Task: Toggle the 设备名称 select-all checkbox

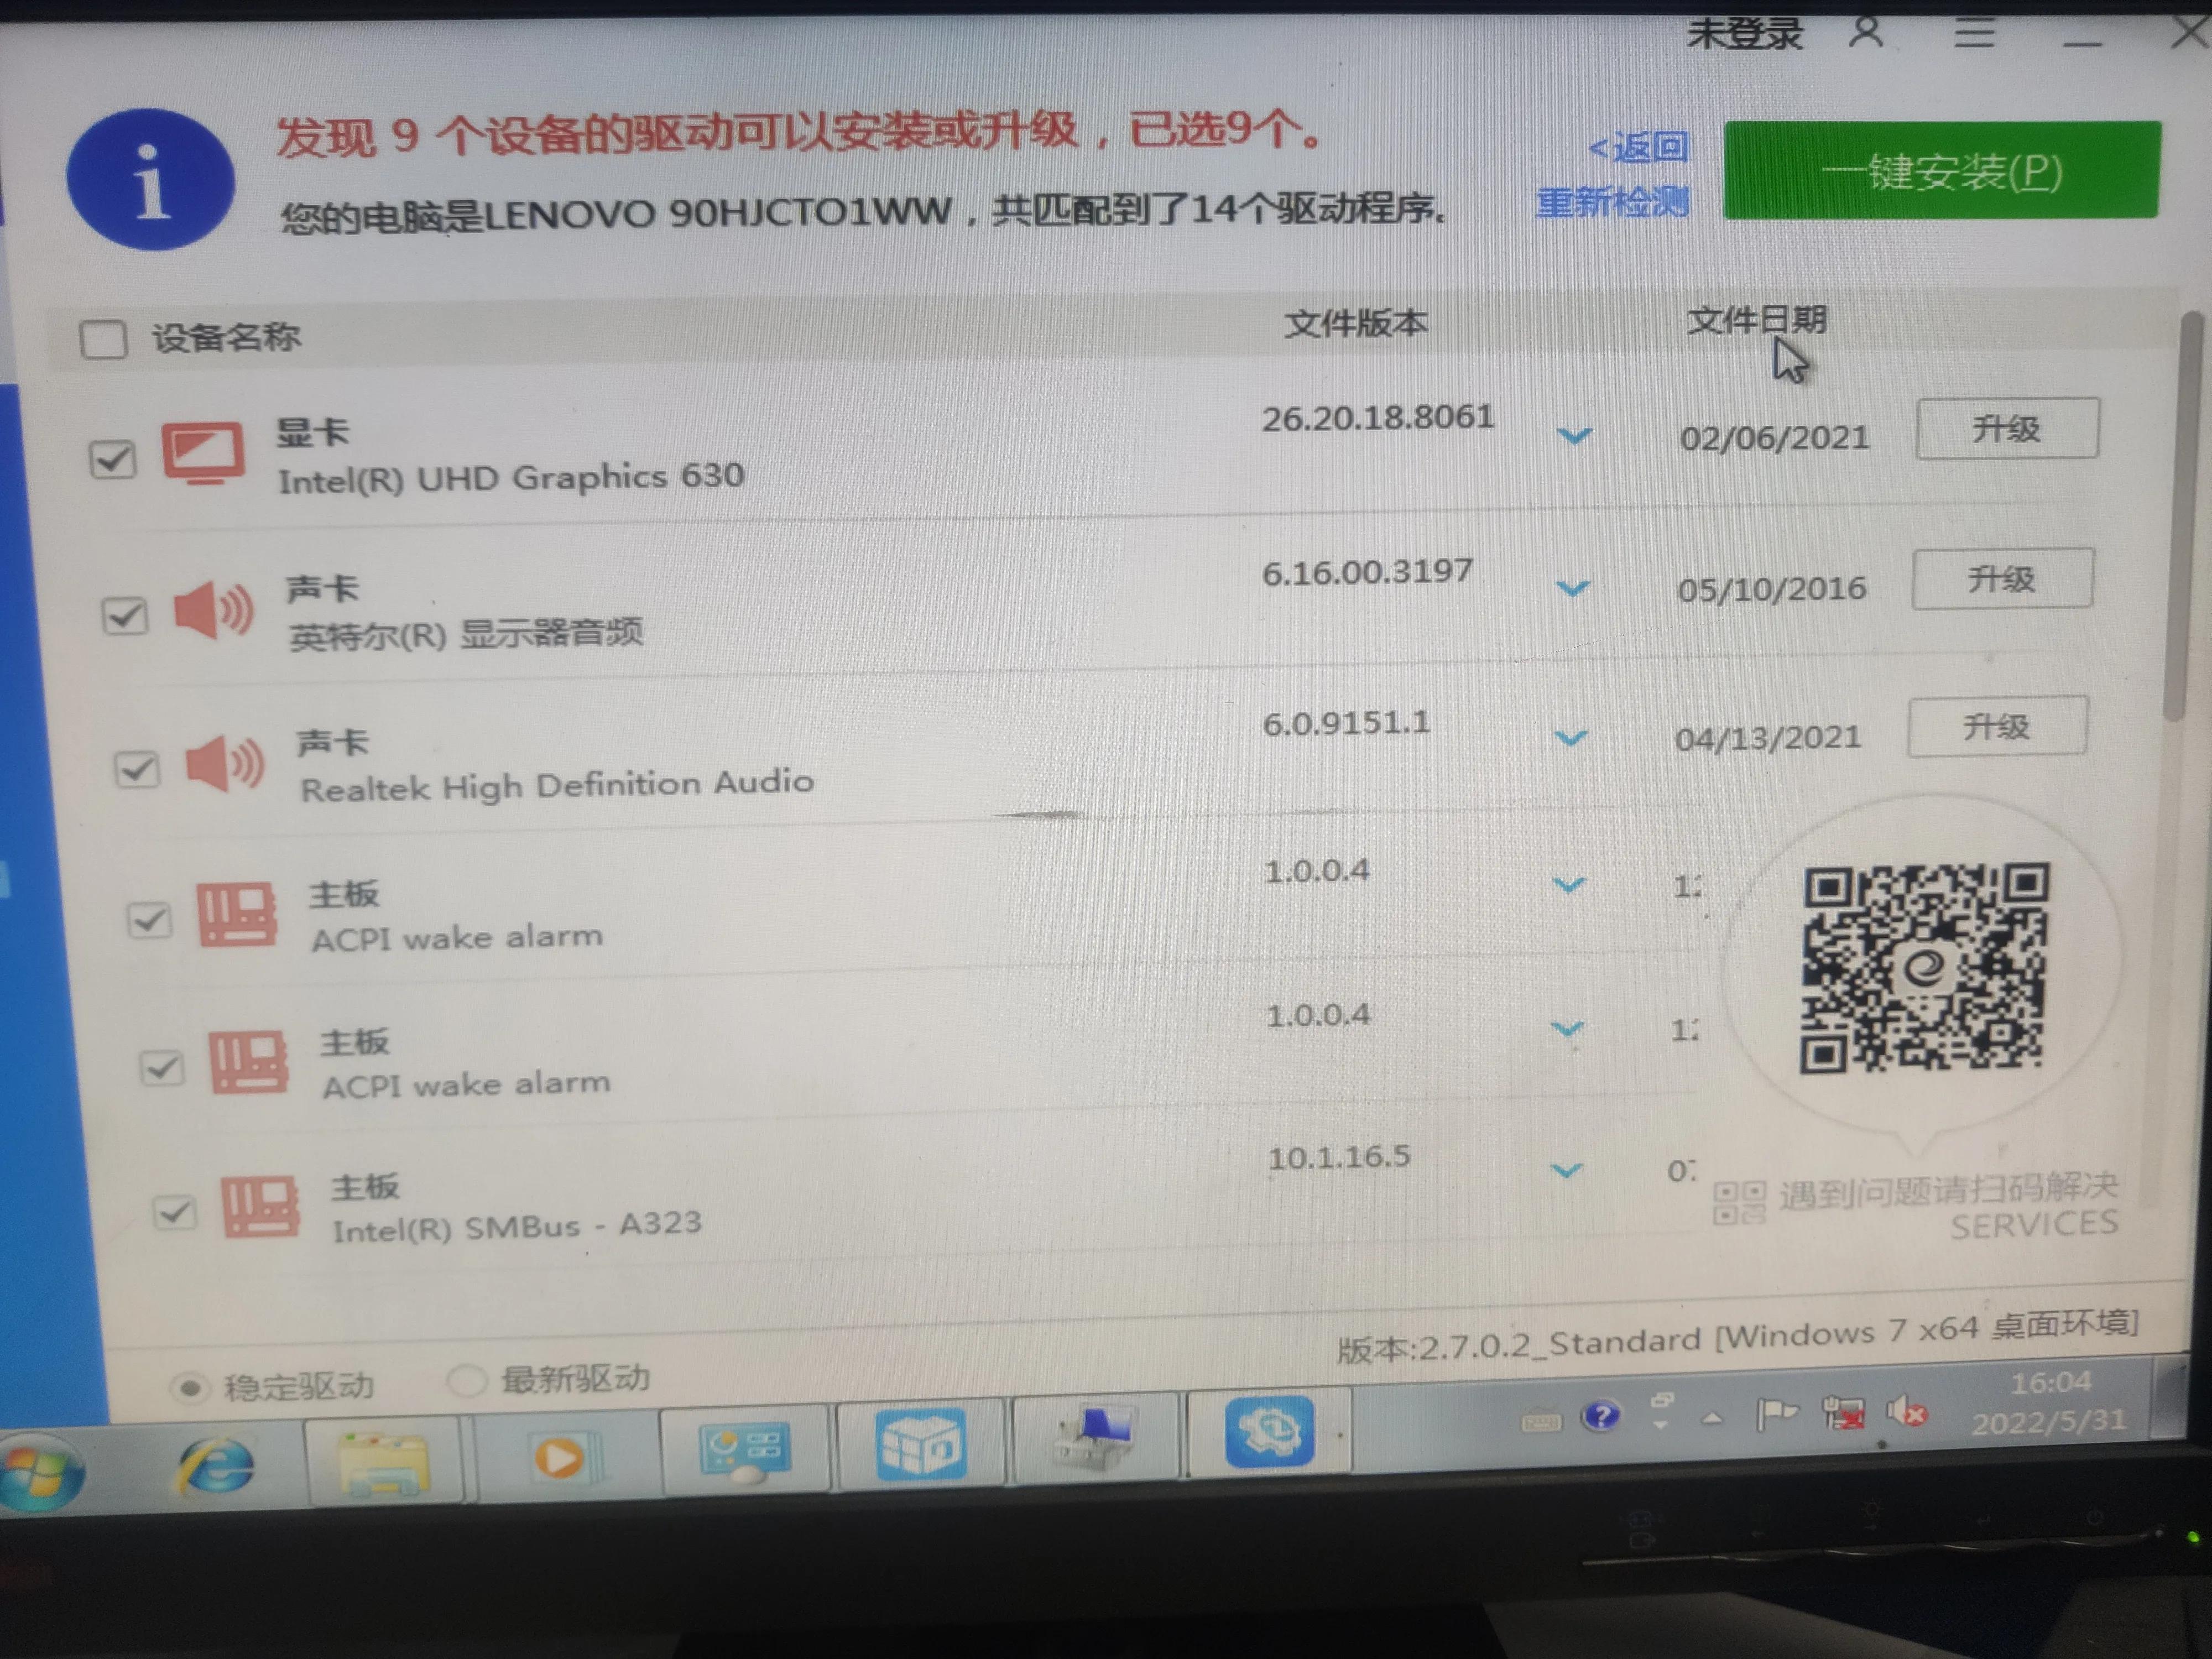Action: coord(103,339)
